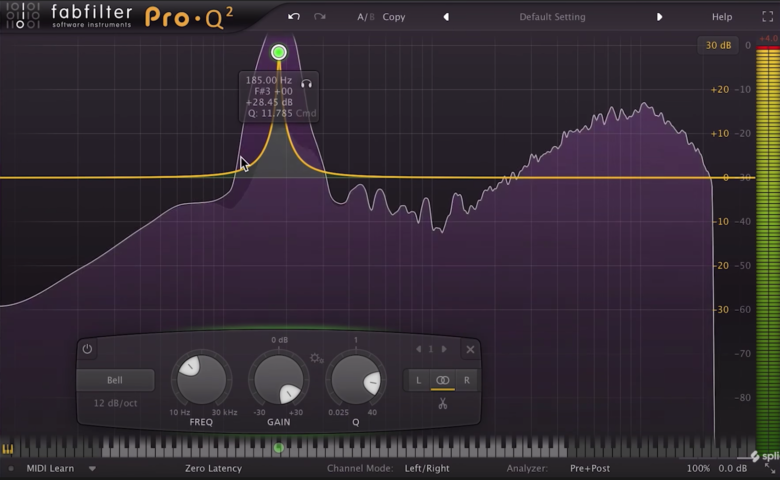
Task: Click the +28.45 dB gain value
Action: tap(269, 102)
